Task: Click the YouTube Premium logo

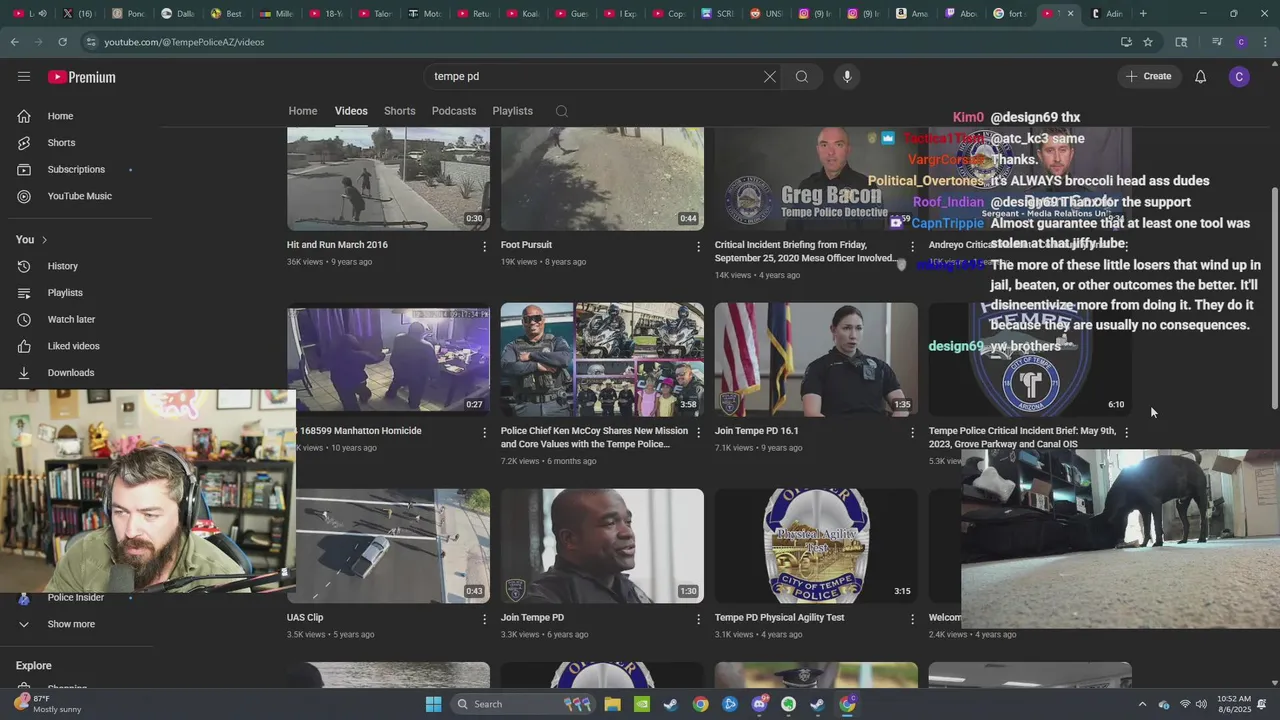Action: pyautogui.click(x=82, y=77)
